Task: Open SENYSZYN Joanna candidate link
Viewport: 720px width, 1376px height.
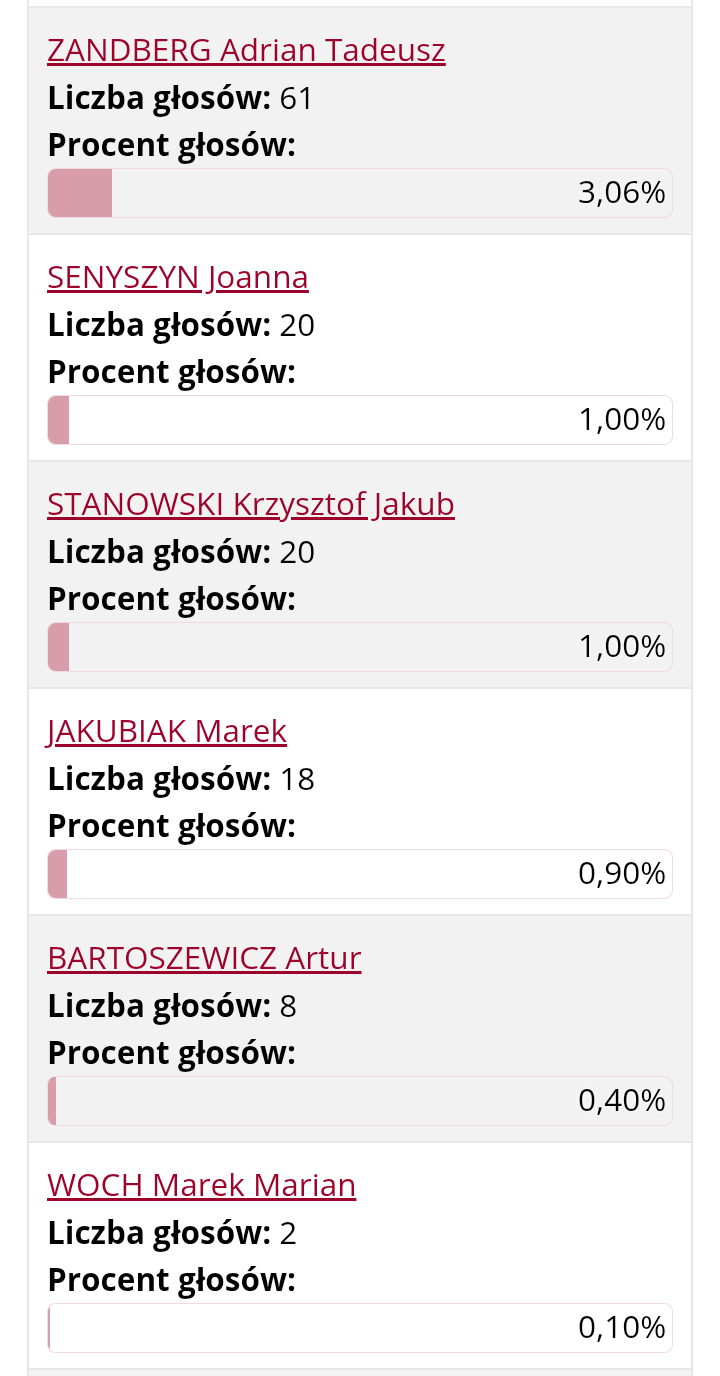Action: 178,277
